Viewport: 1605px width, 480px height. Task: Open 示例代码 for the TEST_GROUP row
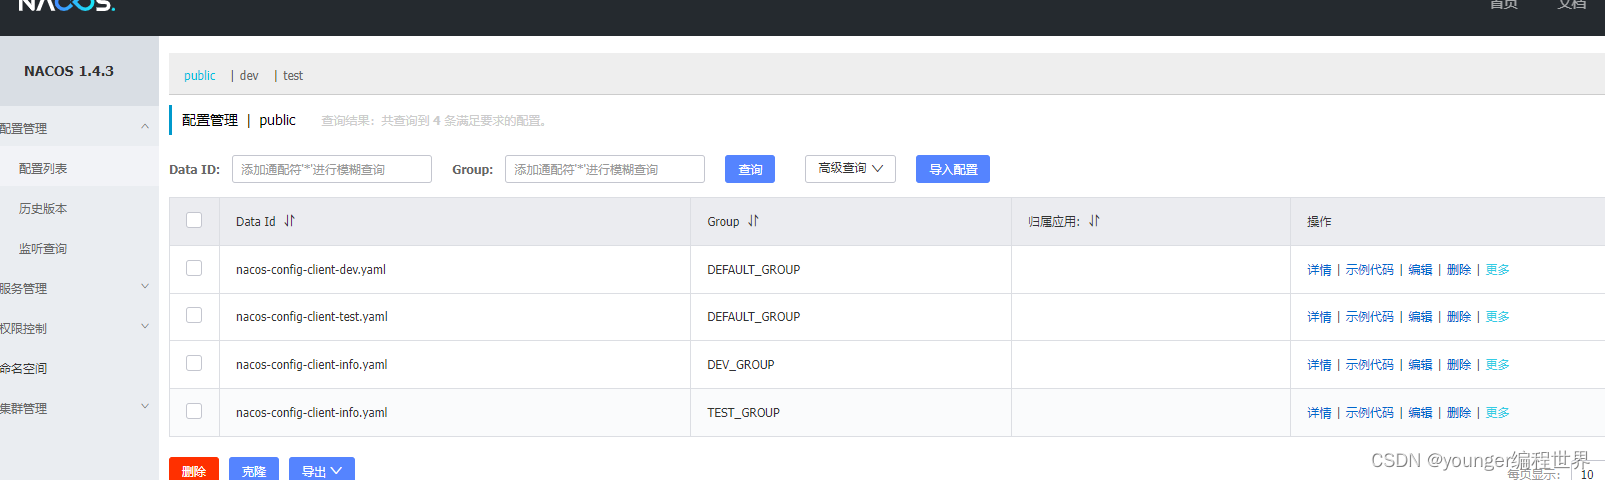1369,413
